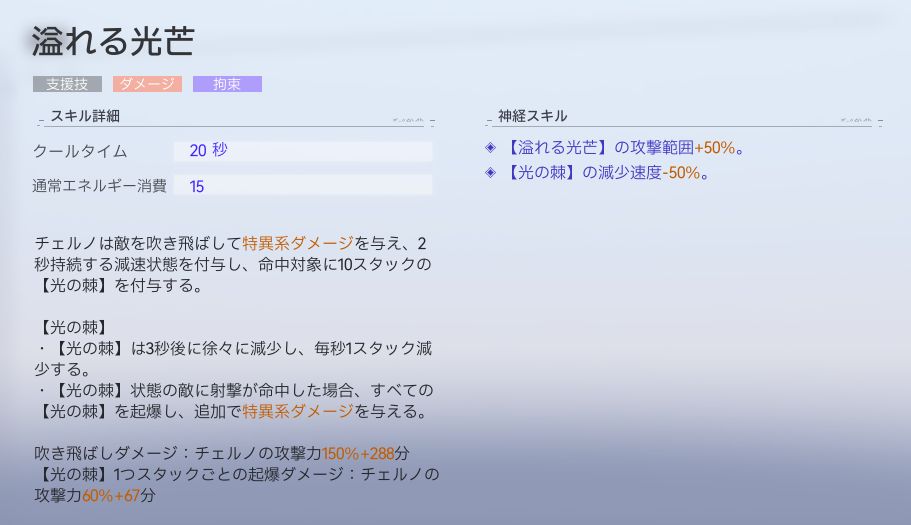
Task: Click first orange 特異系ダメージ keyword in description
Action: pyautogui.click(x=298, y=243)
